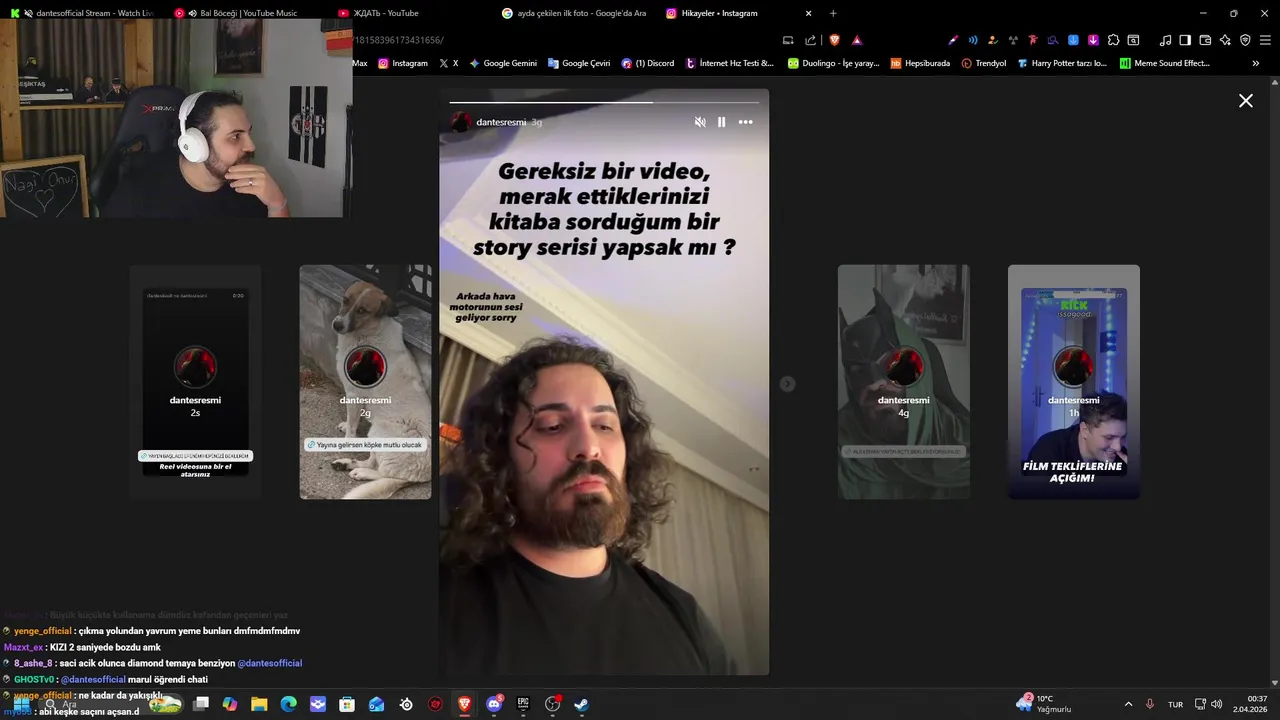Image resolution: width=1280 pixels, height=720 pixels.
Task: Click the Brave Rewards triangle icon
Action: [x=857, y=40]
